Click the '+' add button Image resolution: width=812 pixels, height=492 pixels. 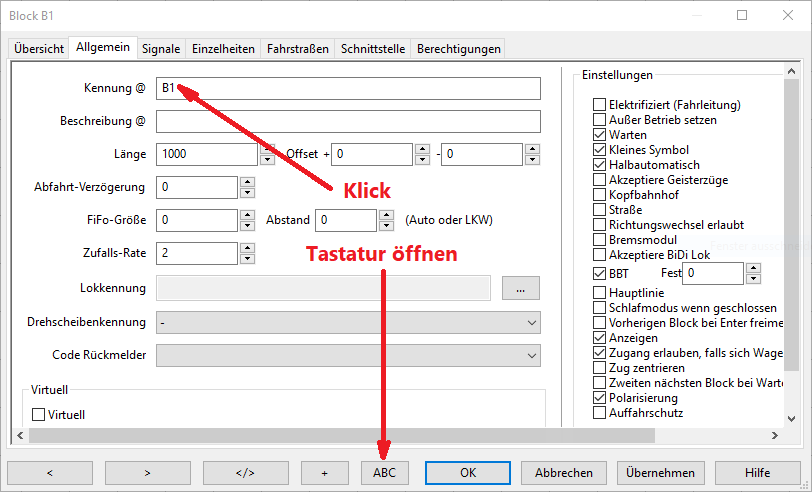[324, 472]
